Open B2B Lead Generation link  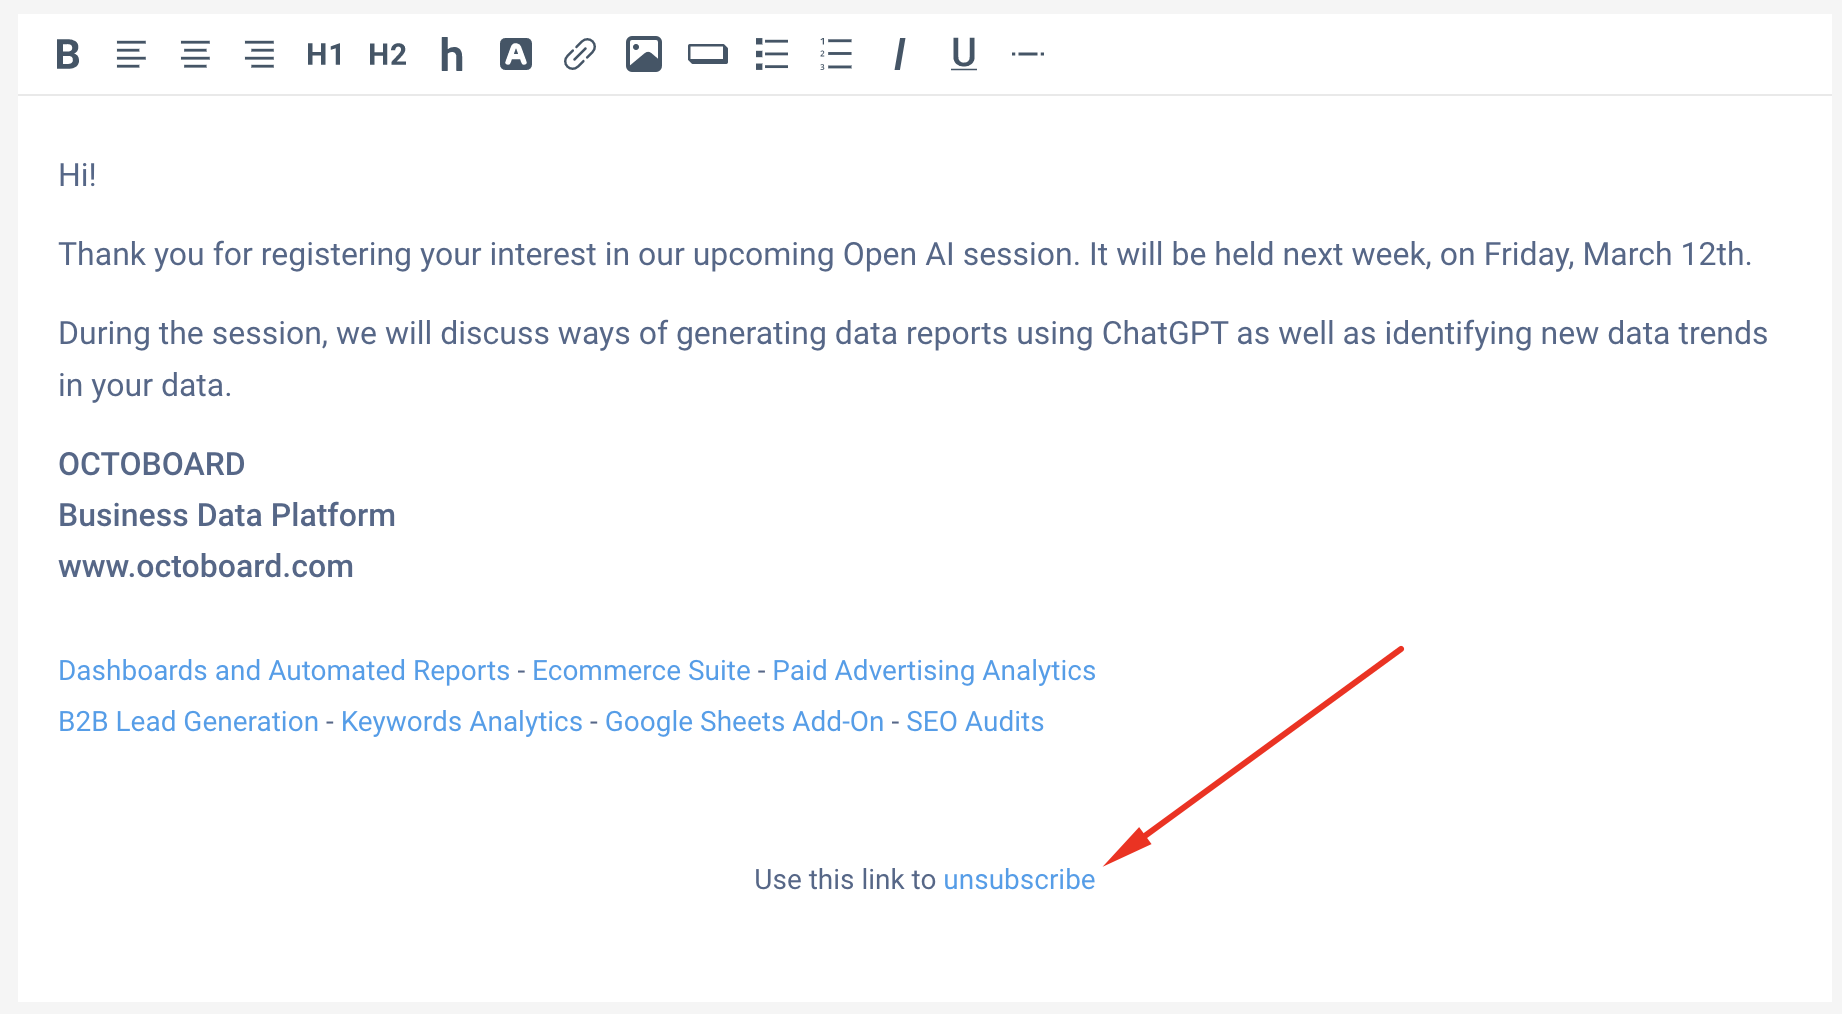188,721
